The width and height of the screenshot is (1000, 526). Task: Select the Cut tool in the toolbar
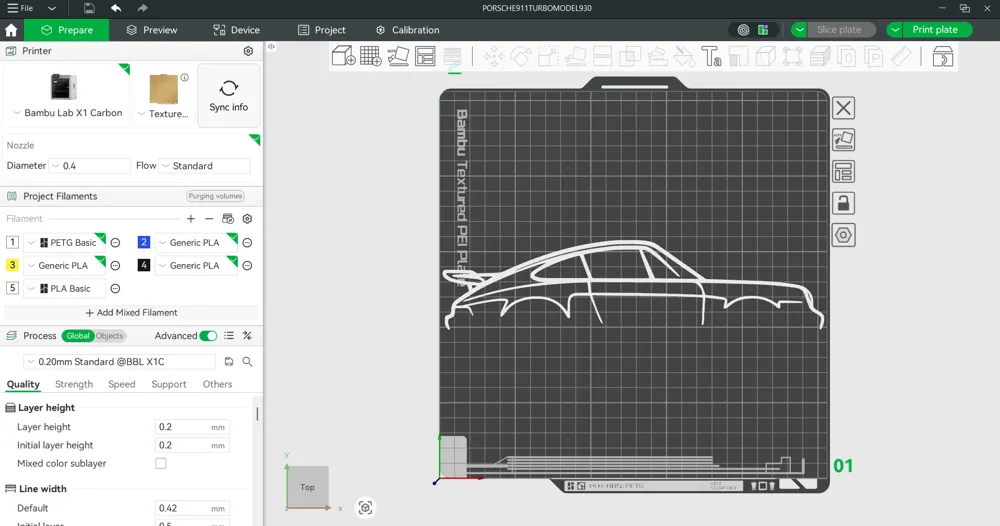pyautogui.click(x=603, y=56)
